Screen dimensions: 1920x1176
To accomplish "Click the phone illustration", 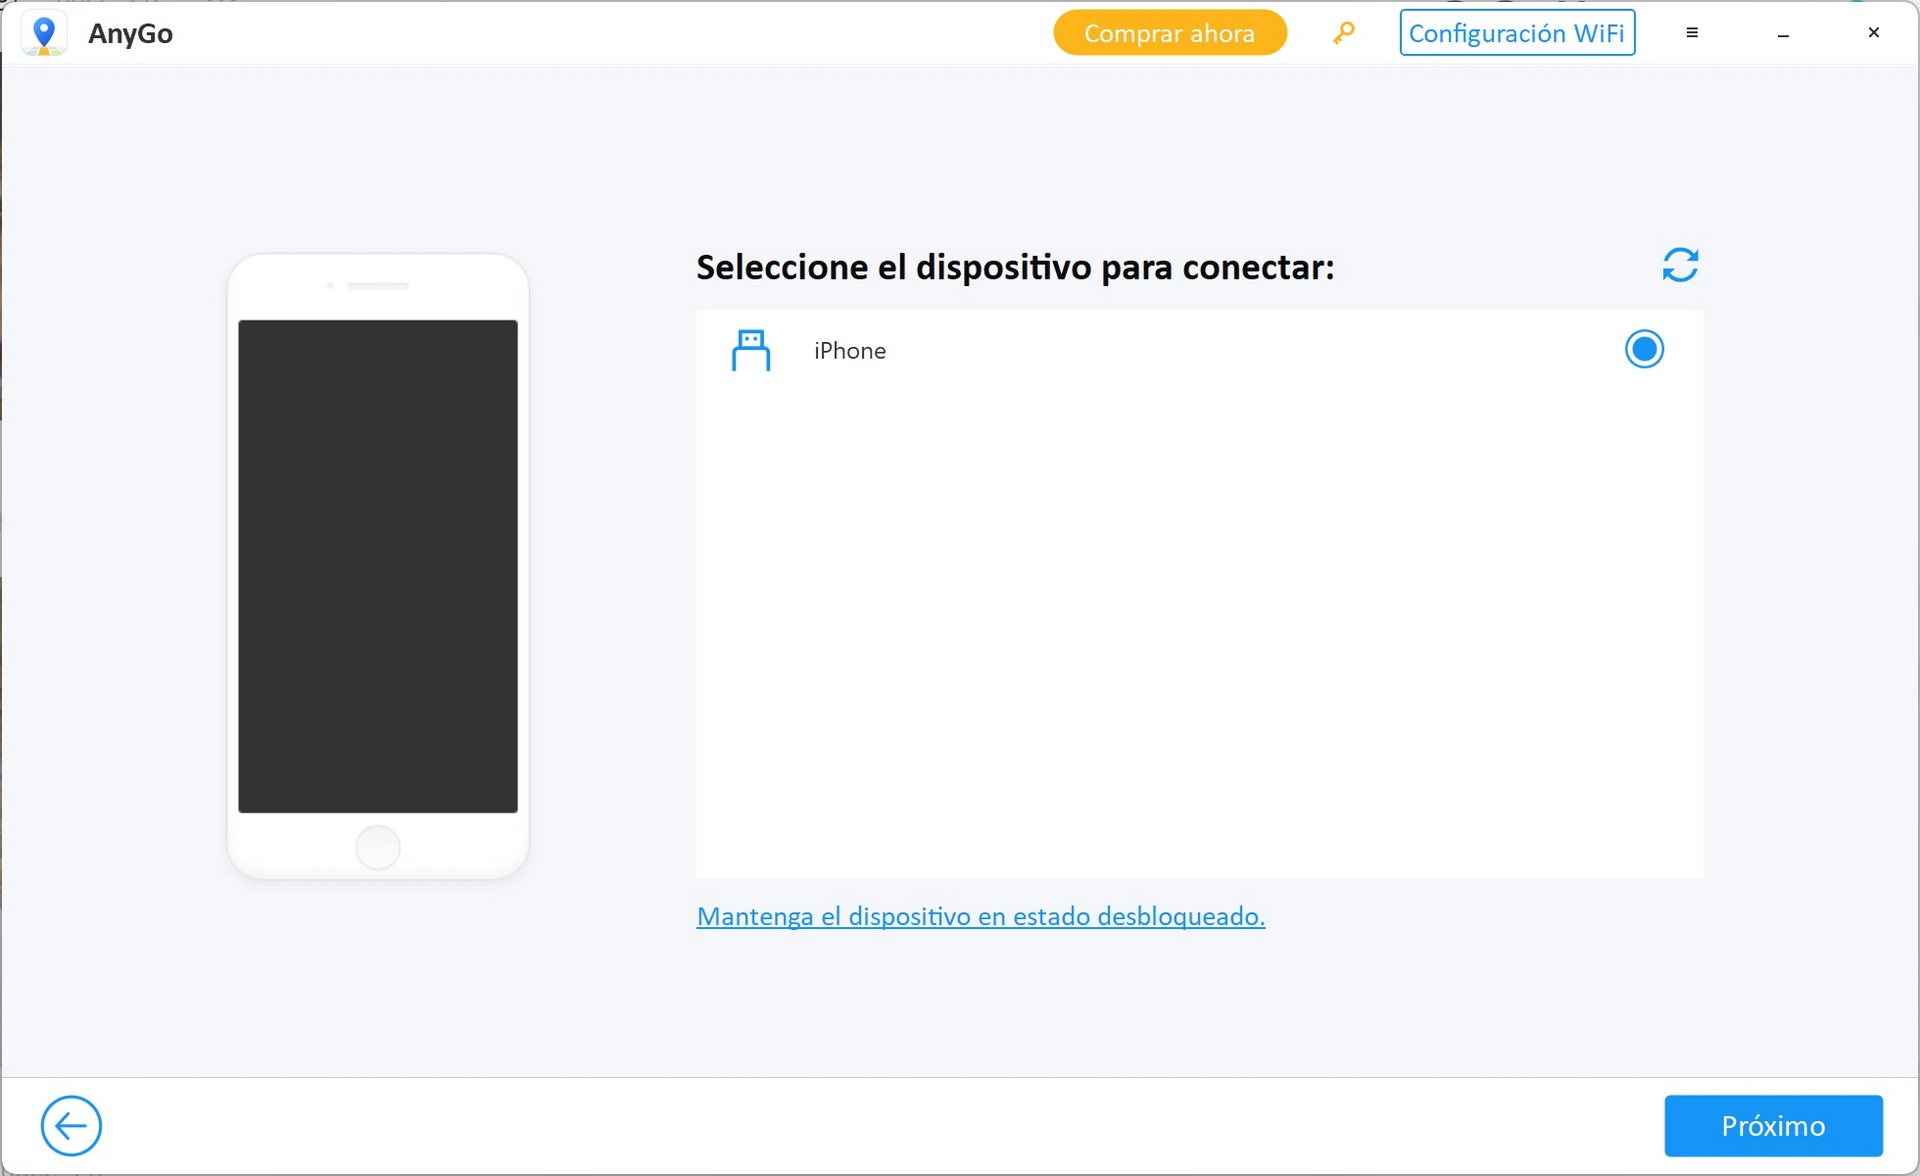I will (378, 566).
